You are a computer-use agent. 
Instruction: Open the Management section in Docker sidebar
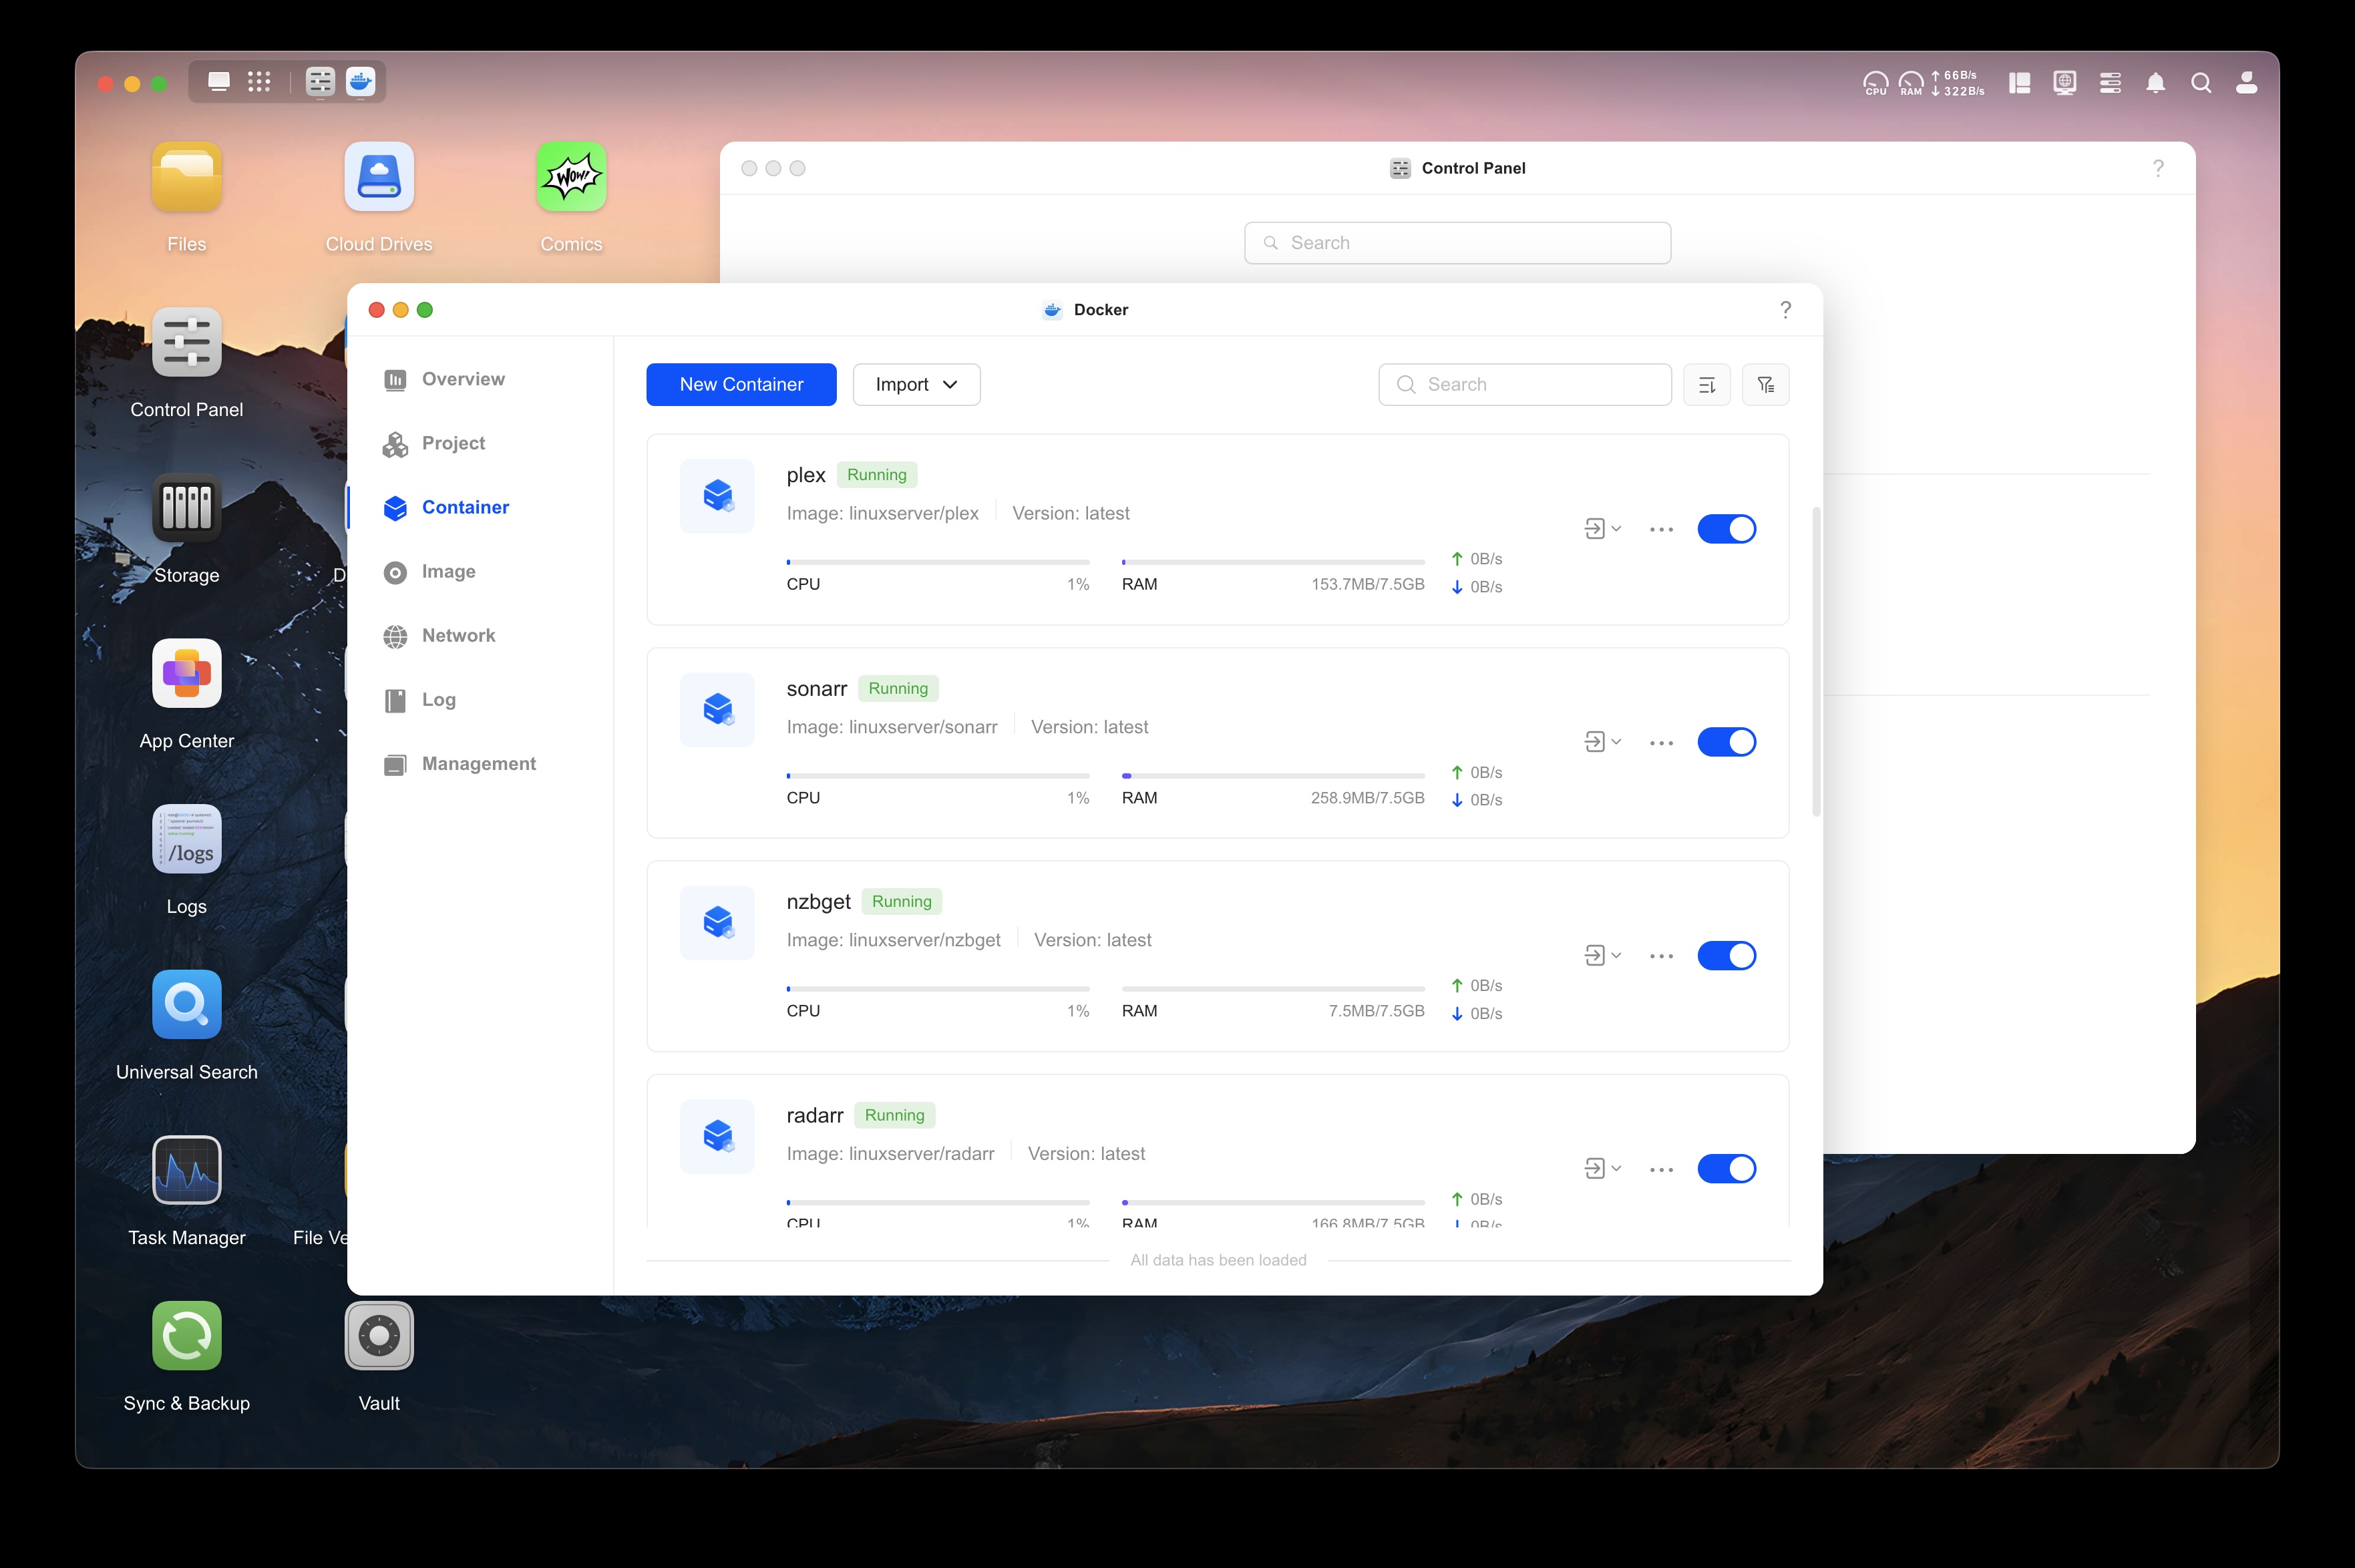click(478, 763)
